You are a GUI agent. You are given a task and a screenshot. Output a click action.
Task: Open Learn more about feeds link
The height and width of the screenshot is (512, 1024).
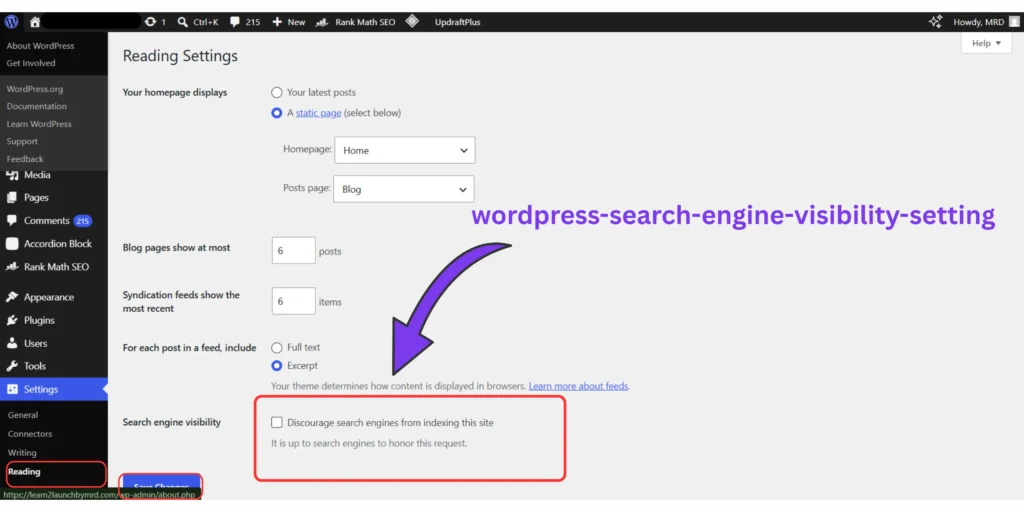click(579, 386)
